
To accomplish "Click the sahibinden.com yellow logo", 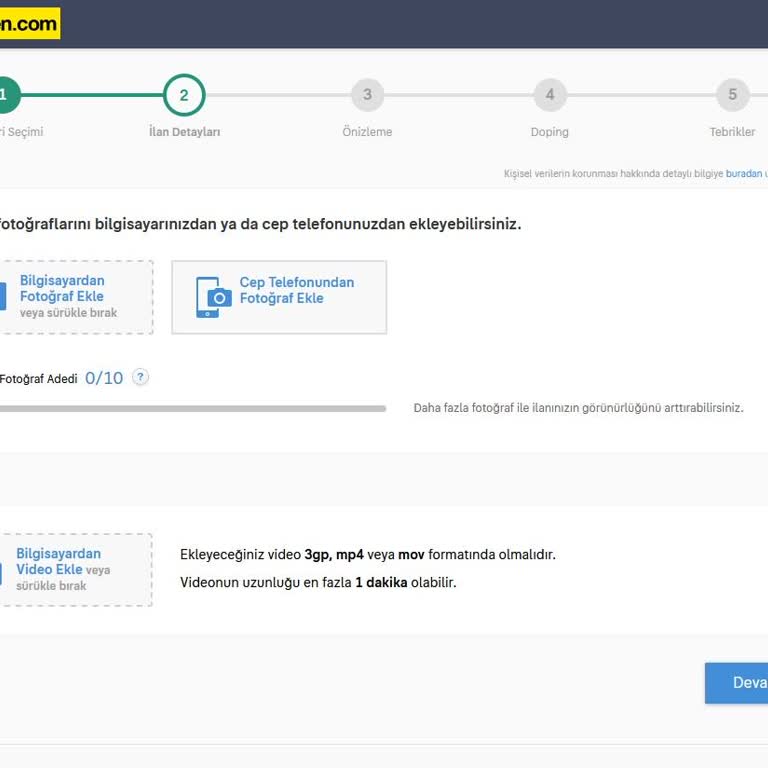I will (29, 24).
